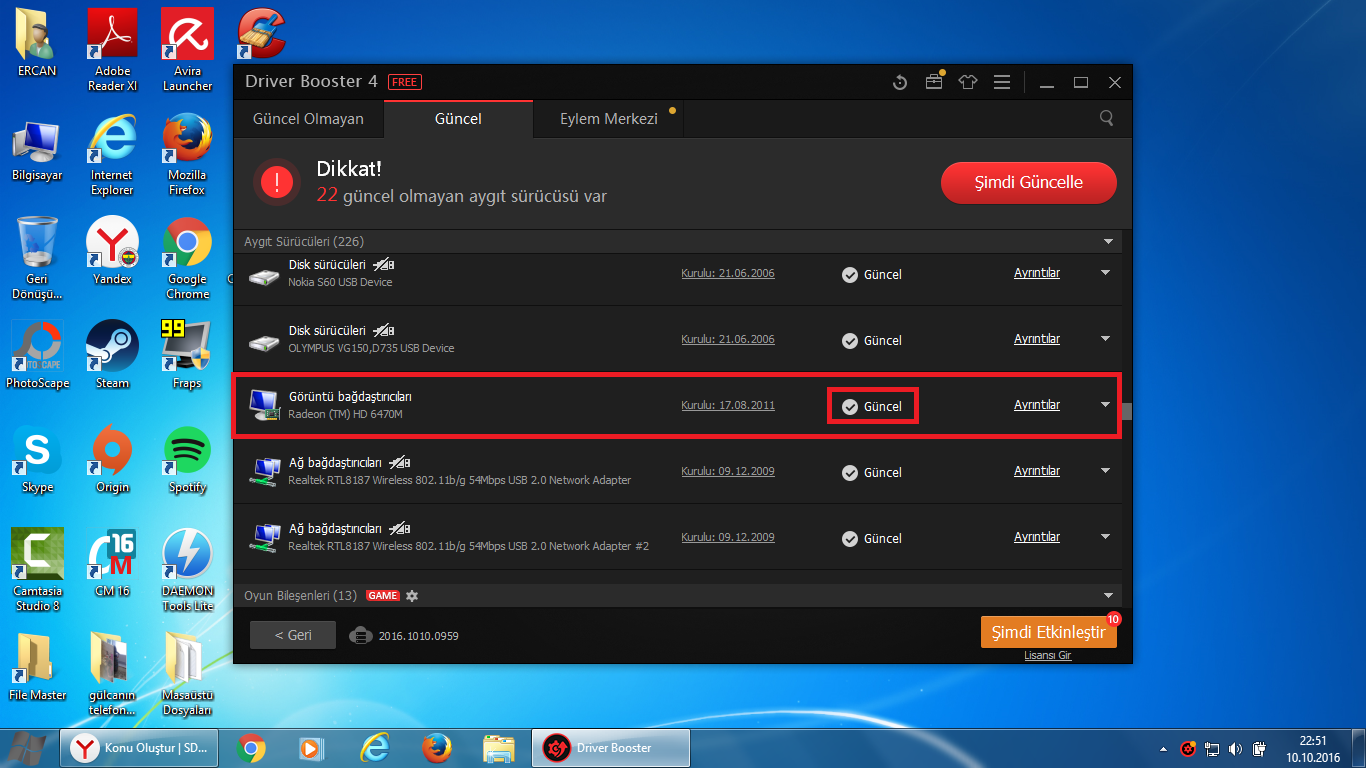Select Internet Explorer desktop shortcut
Viewport: 1366px width, 768px height.
click(x=112, y=156)
